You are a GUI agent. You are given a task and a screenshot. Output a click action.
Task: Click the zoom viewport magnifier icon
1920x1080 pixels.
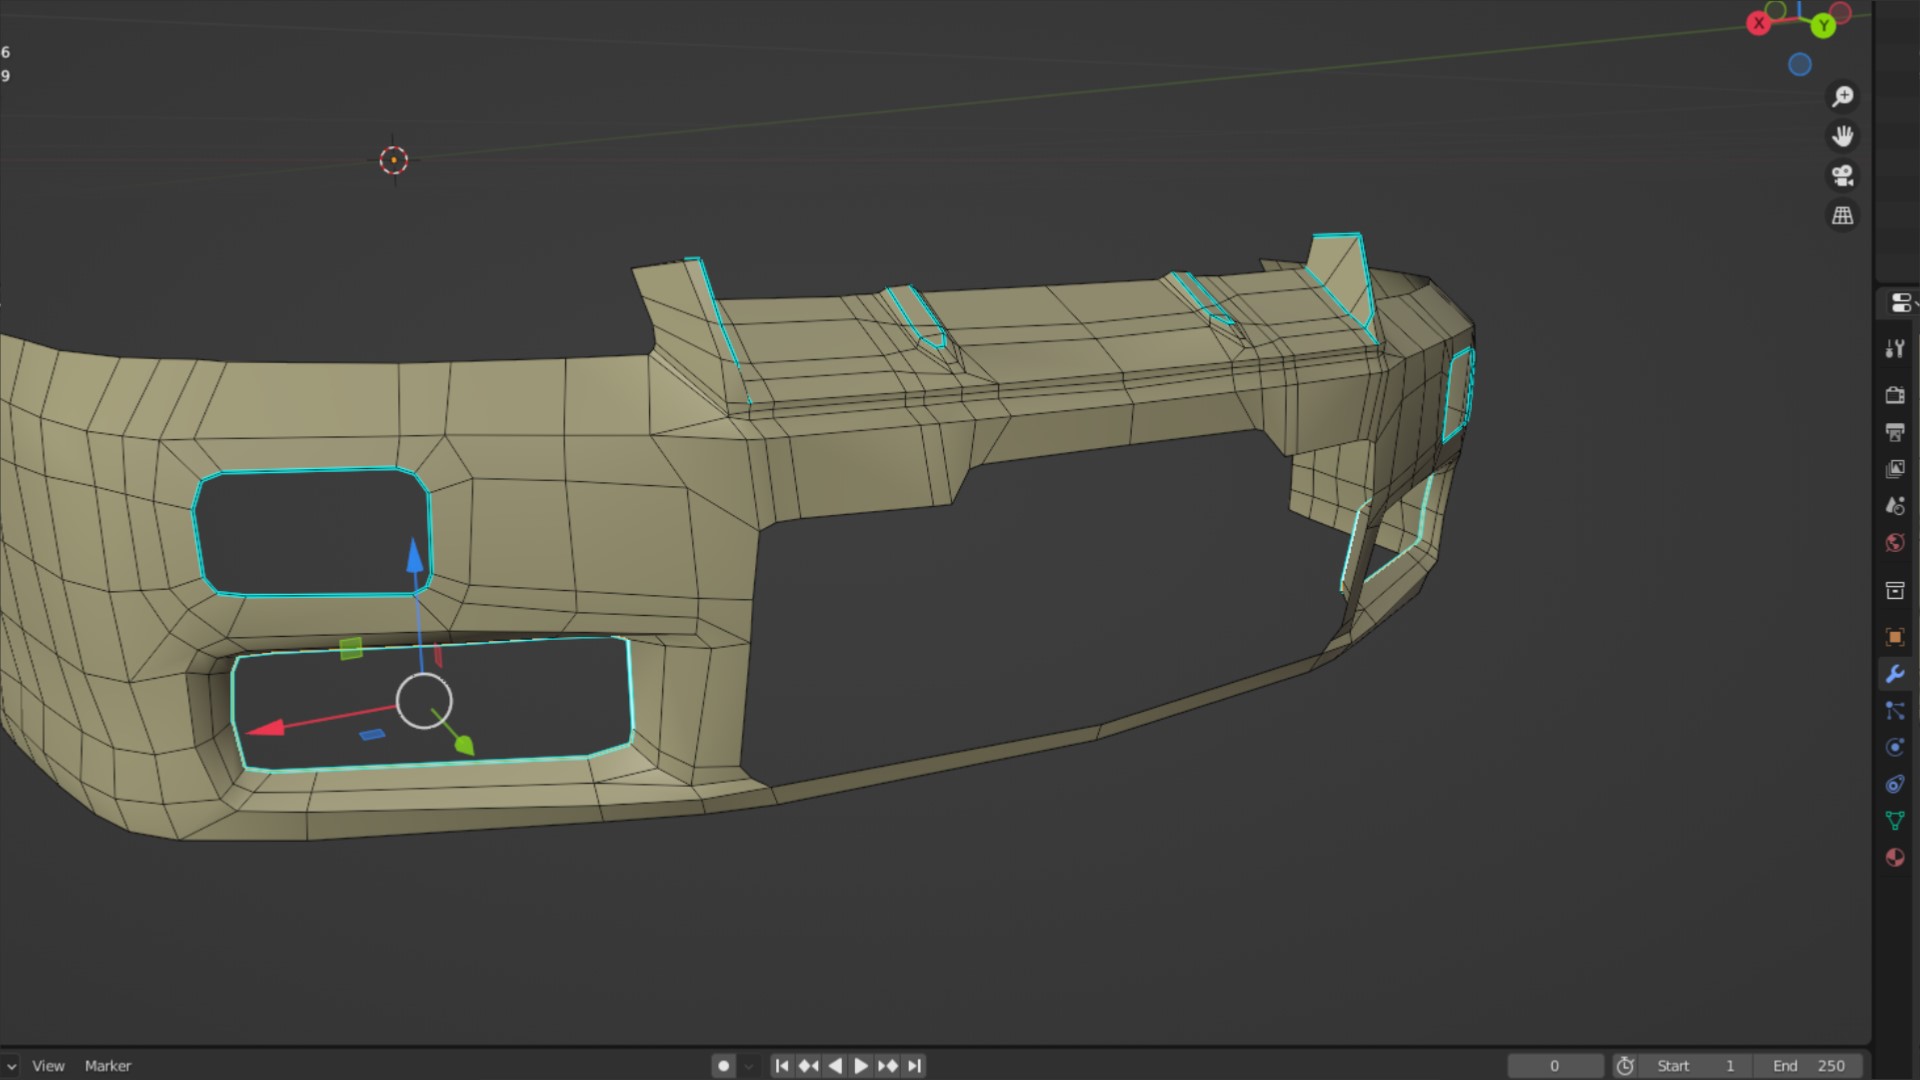(x=1842, y=96)
